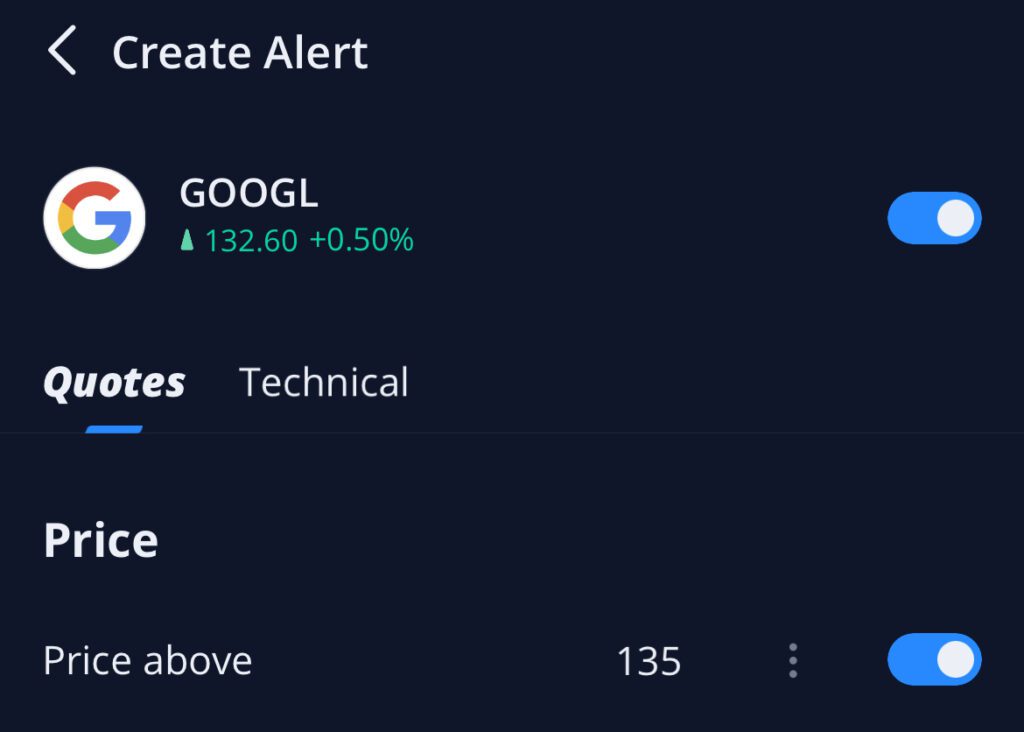Click the 132.60 current price
Screen dimensions: 1024x732
pos(251,241)
